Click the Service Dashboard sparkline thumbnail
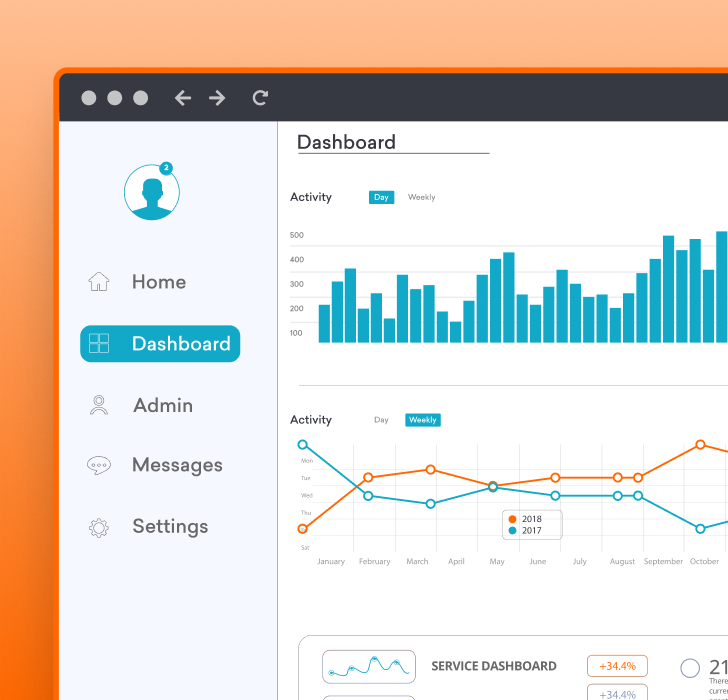Viewport: 728px width, 700px height. coord(369,667)
